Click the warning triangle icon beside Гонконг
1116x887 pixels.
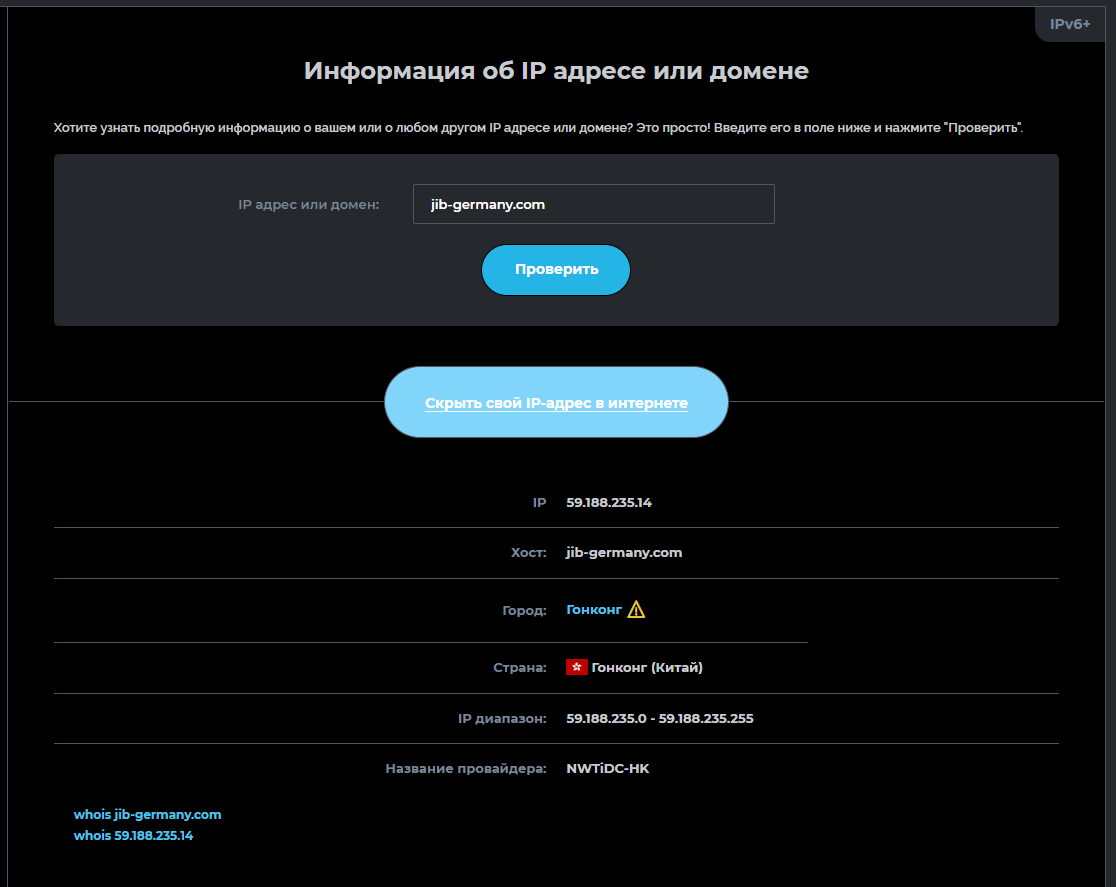click(636, 609)
